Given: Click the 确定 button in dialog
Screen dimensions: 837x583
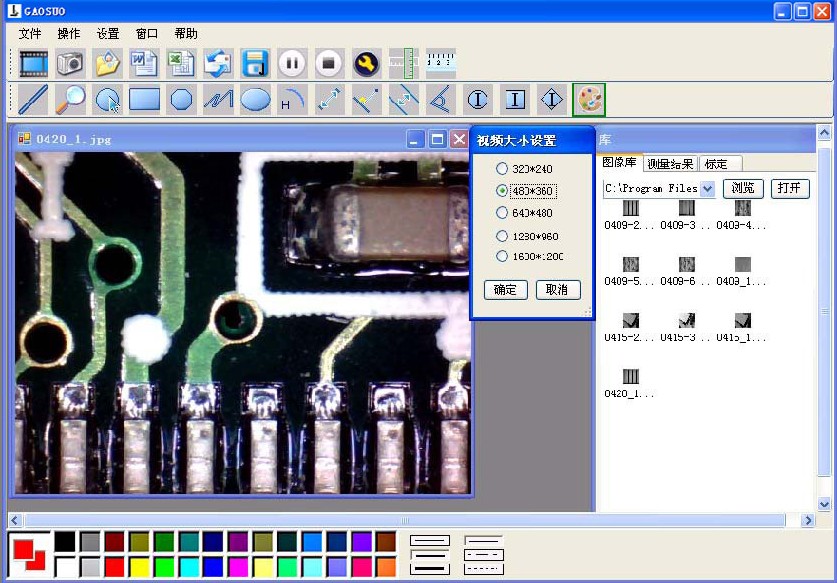Looking at the screenshot, I should tap(506, 290).
